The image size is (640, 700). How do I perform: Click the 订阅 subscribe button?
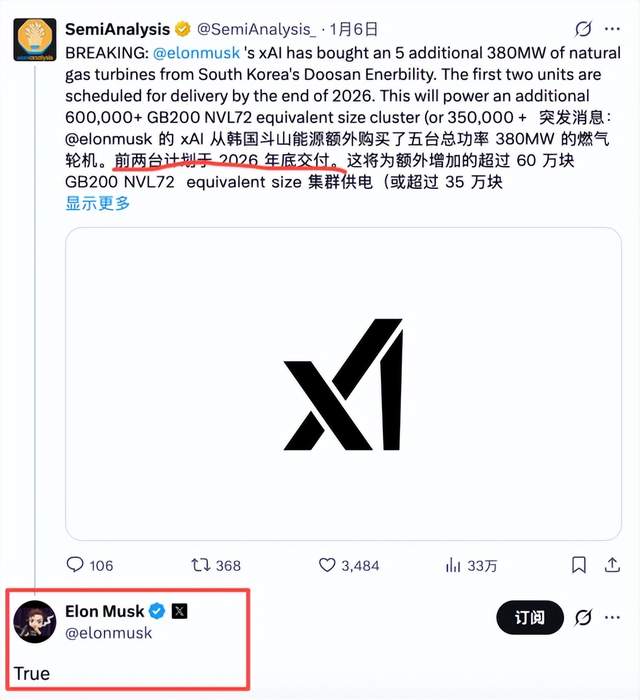click(x=530, y=618)
